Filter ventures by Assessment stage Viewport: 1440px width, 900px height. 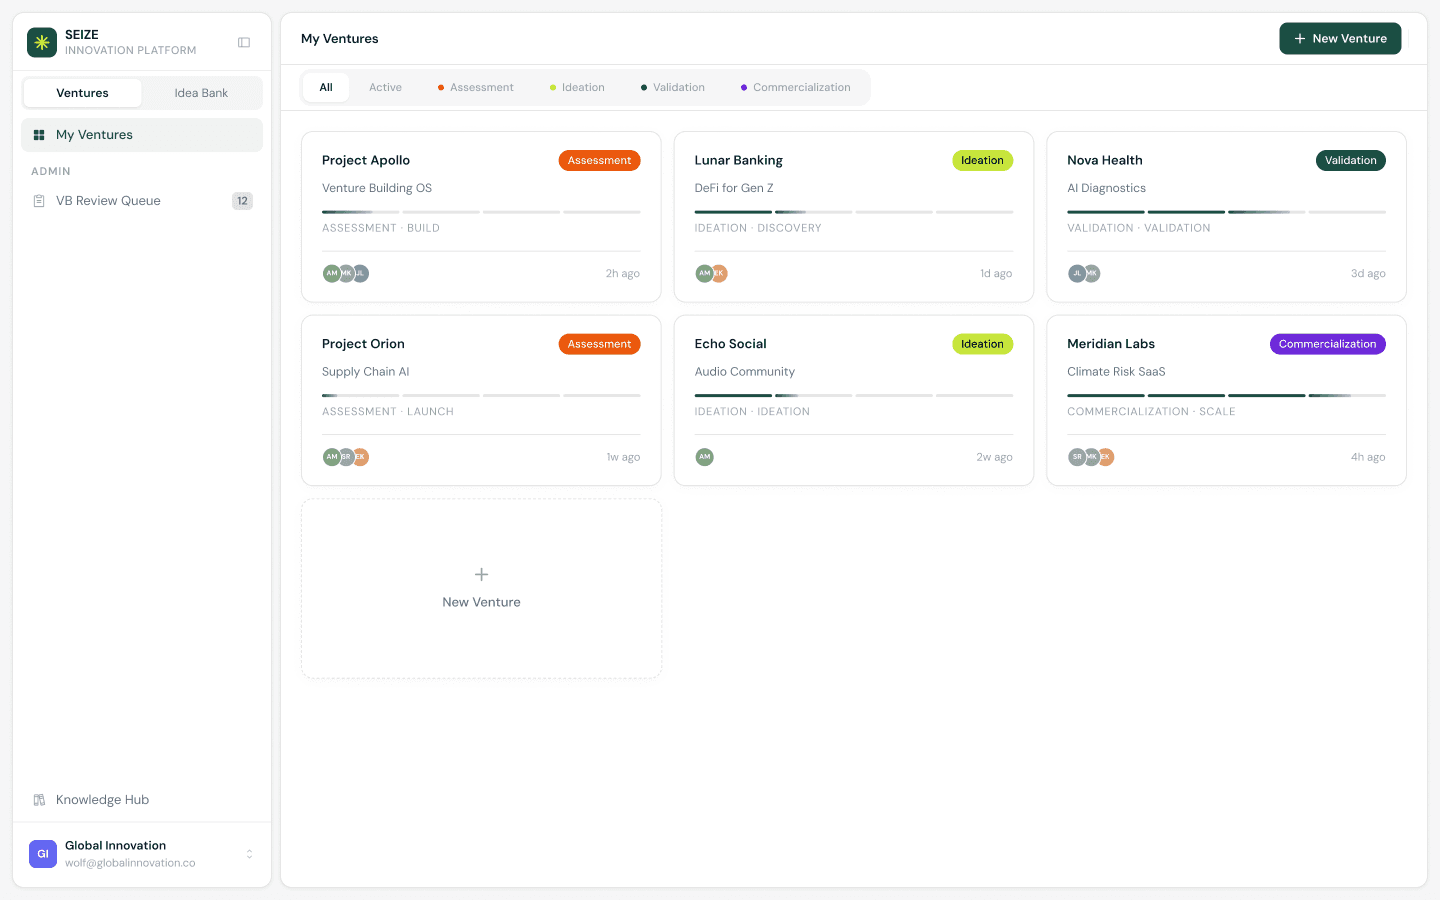tap(476, 88)
